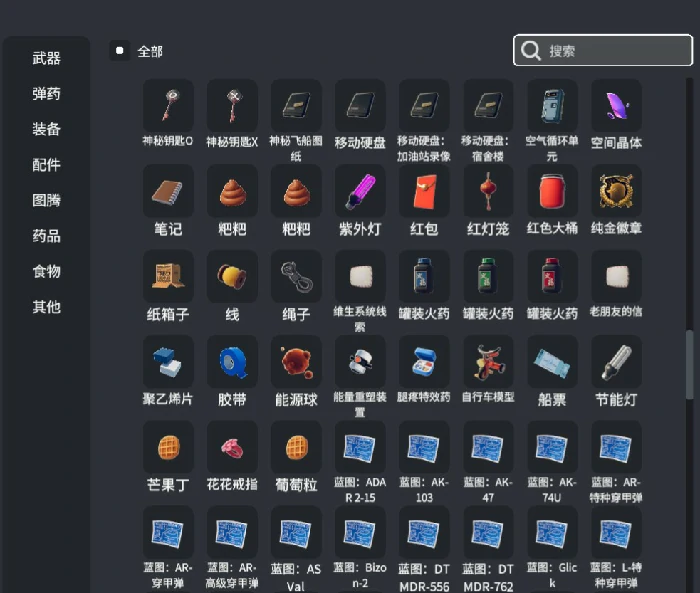The height and width of the screenshot is (593, 700).
Task: Select blueprint 蓝图:DT MDR-556
Action: point(424,532)
